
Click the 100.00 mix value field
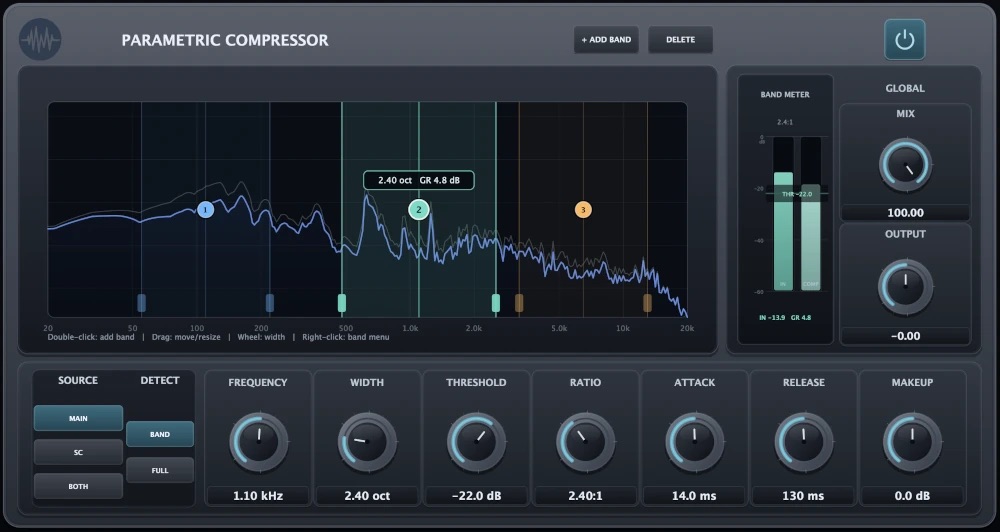coord(906,212)
